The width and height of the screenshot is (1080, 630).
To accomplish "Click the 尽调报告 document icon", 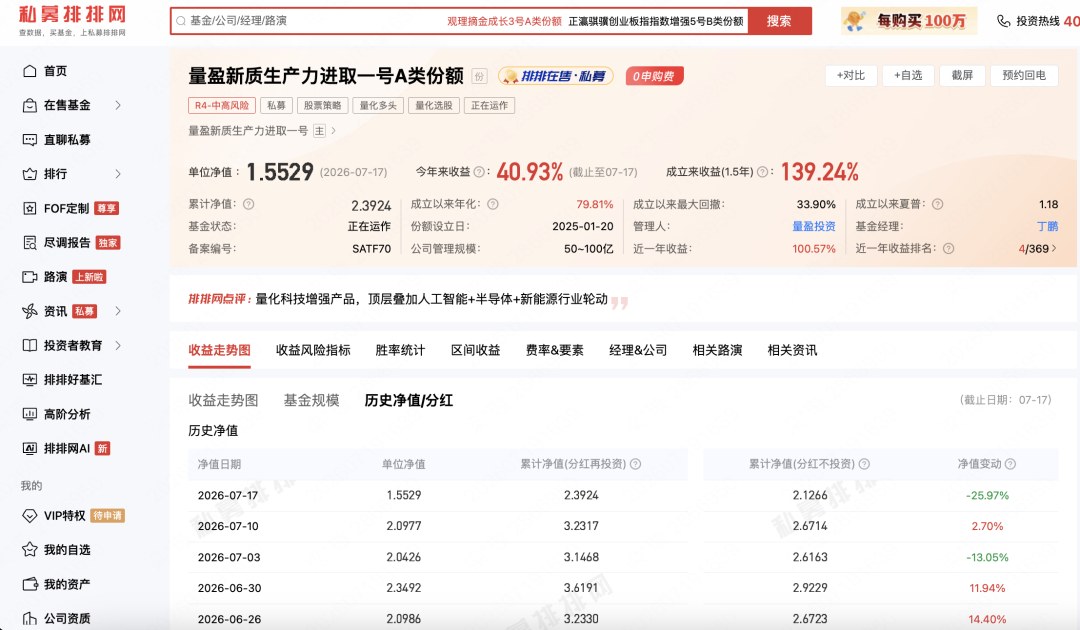I will (30, 242).
